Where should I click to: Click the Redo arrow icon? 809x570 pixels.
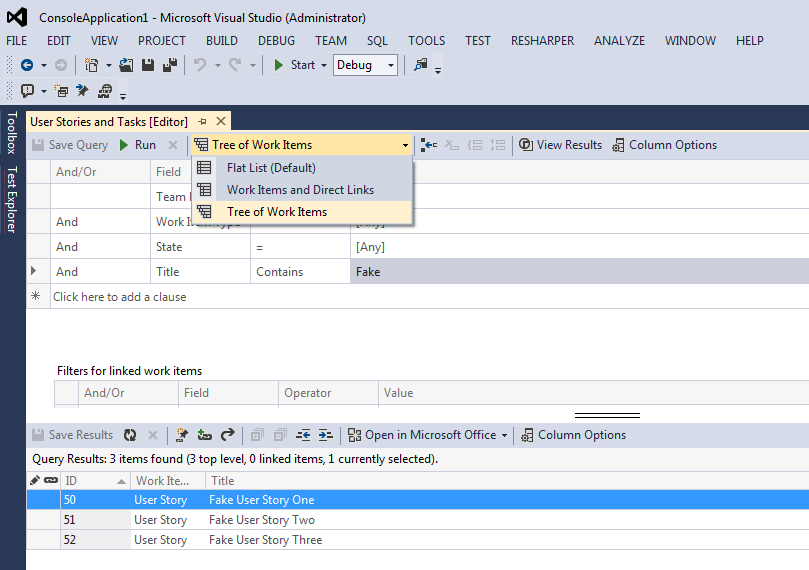coord(235,65)
